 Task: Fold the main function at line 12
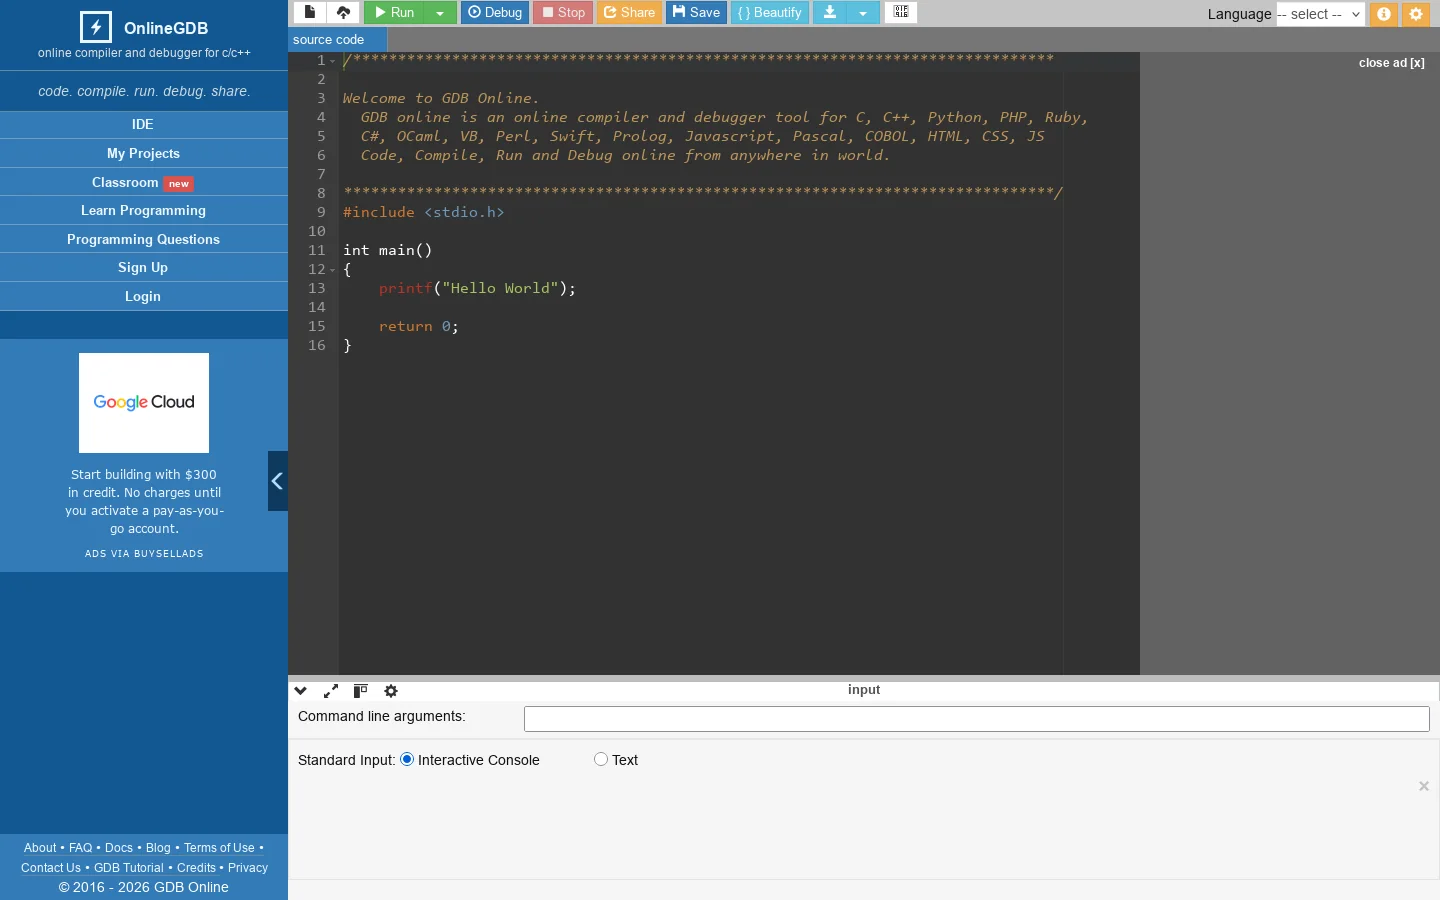333,270
